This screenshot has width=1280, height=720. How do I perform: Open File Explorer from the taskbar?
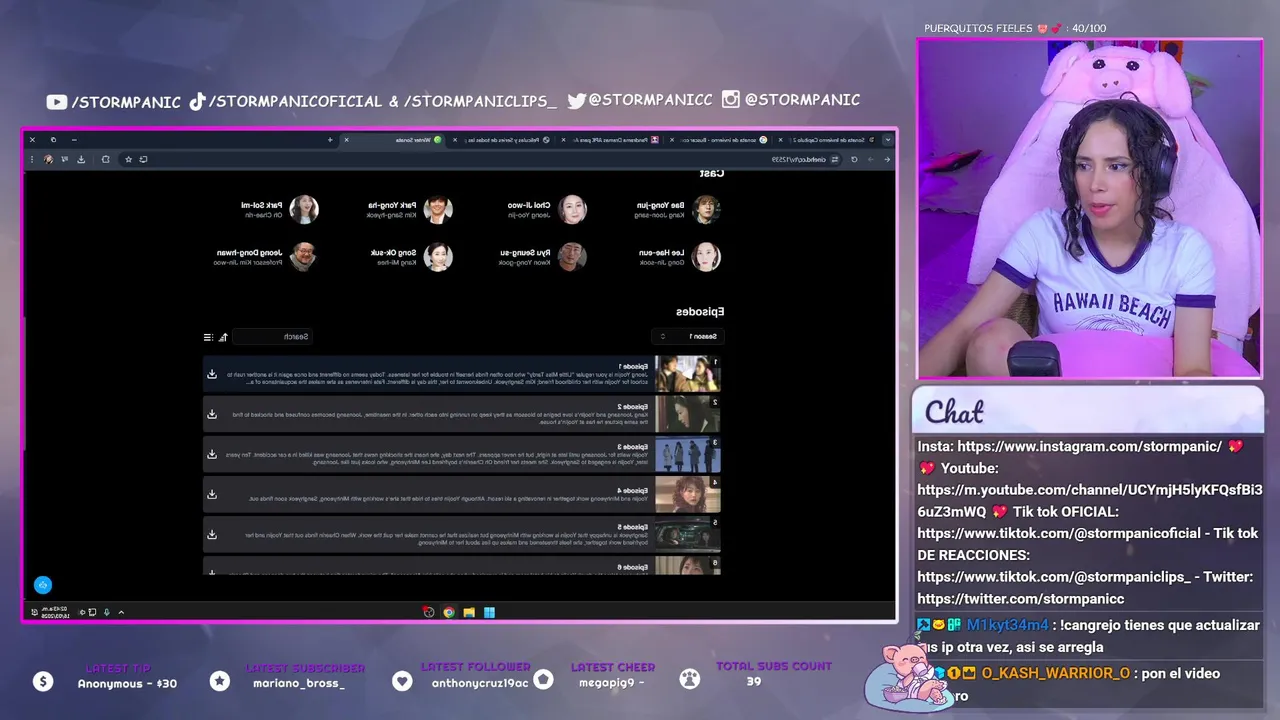tap(469, 612)
